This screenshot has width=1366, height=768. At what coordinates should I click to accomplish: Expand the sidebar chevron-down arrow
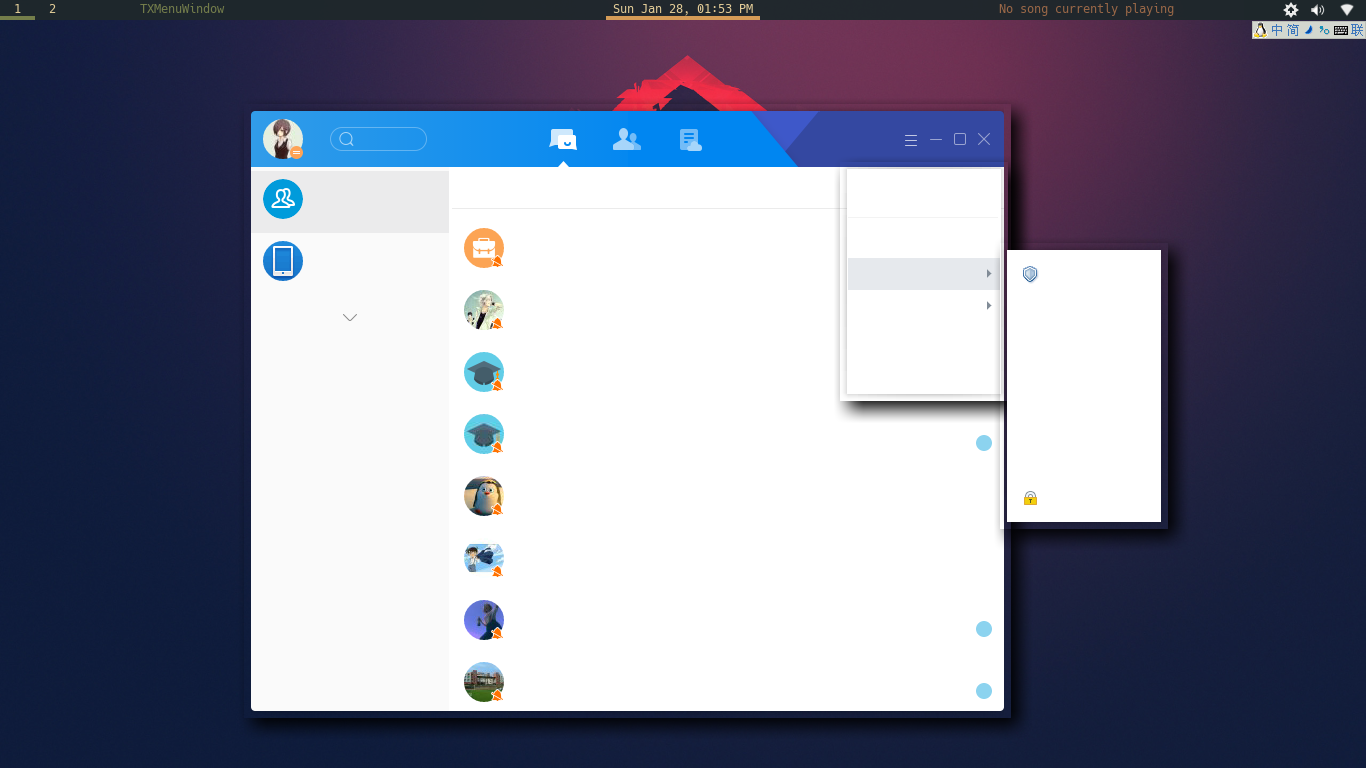[x=350, y=317]
